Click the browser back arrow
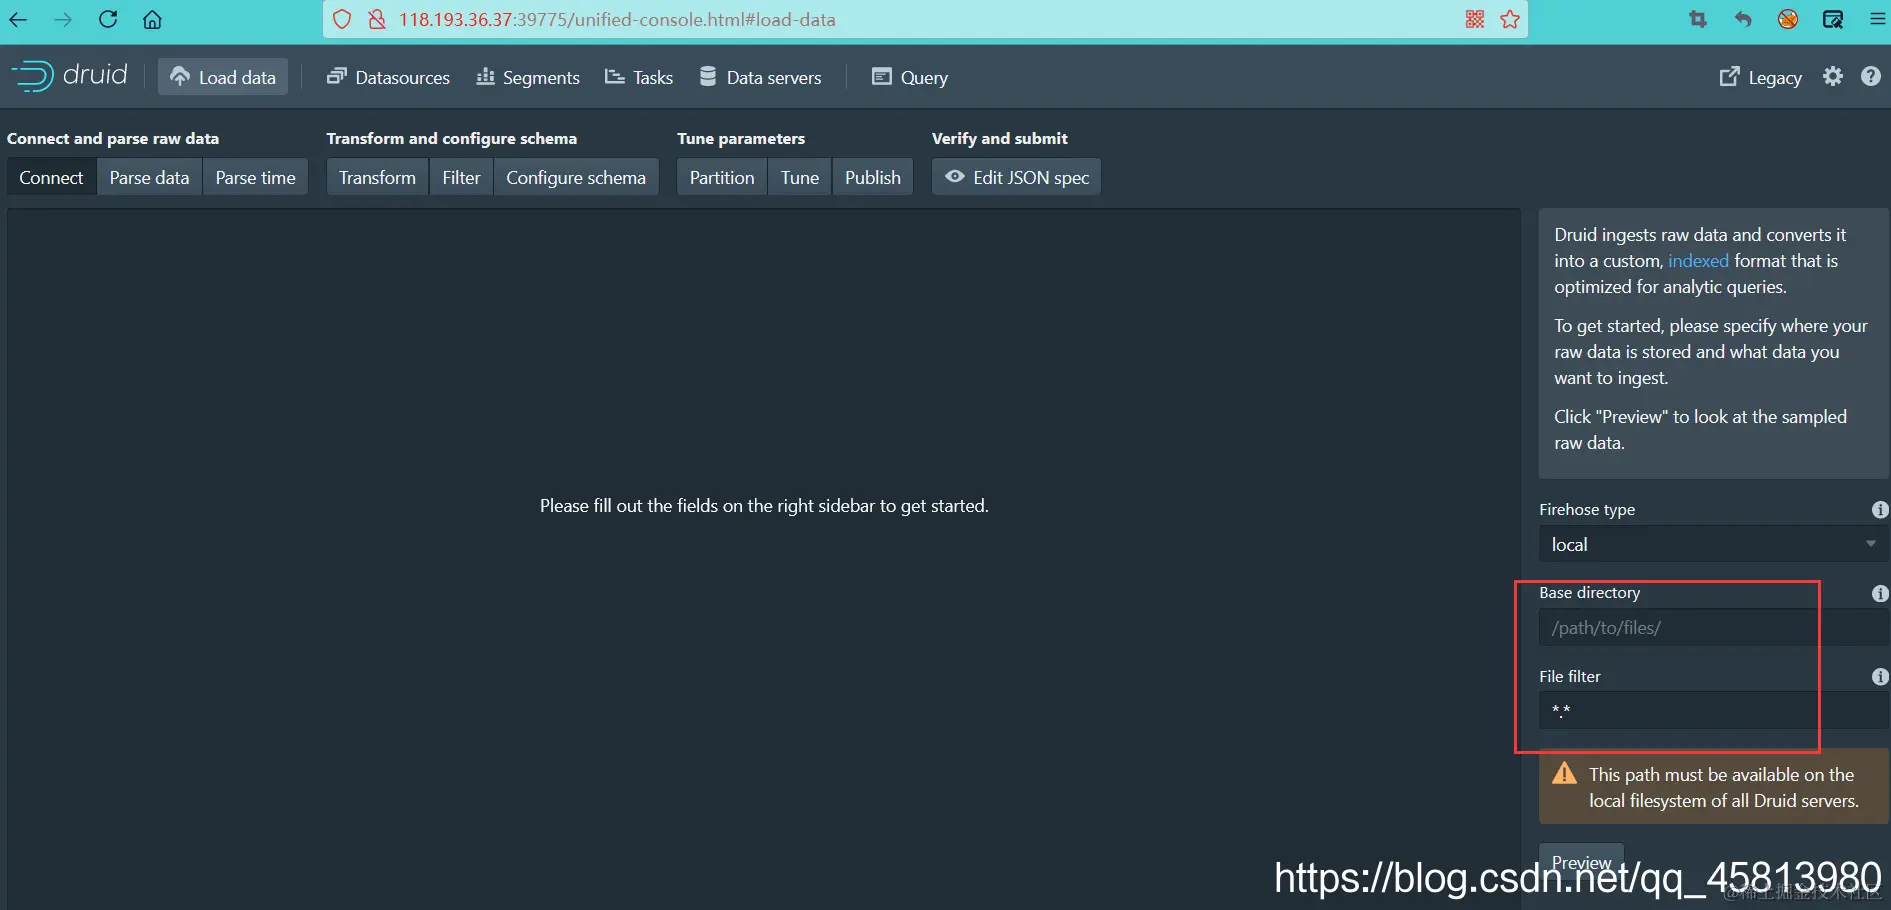The height and width of the screenshot is (910, 1891). 18,19
